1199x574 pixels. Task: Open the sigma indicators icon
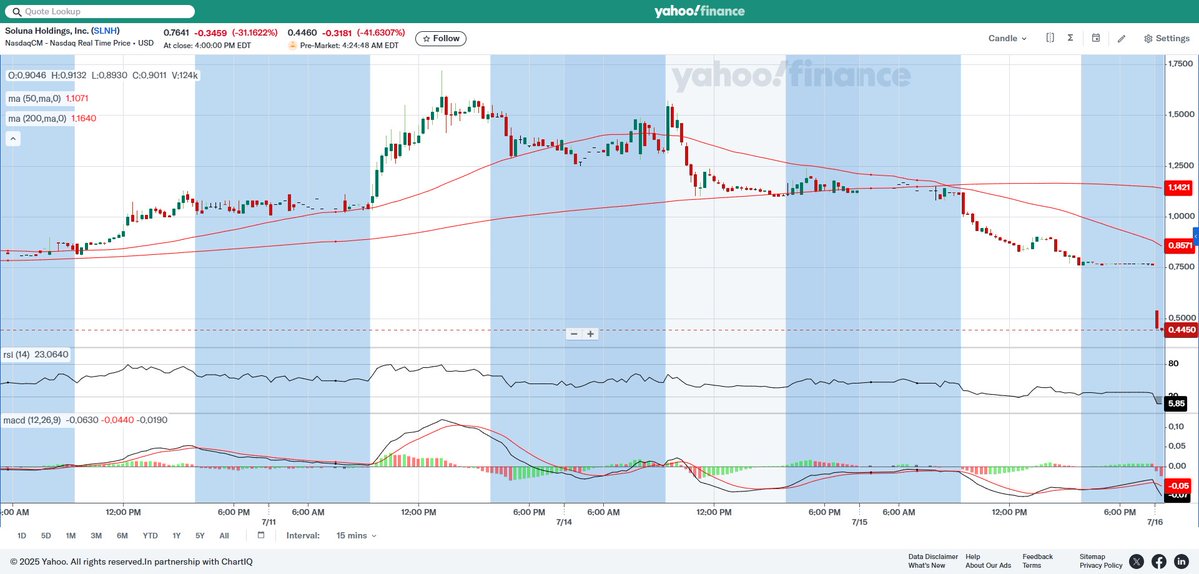[x=1071, y=38]
